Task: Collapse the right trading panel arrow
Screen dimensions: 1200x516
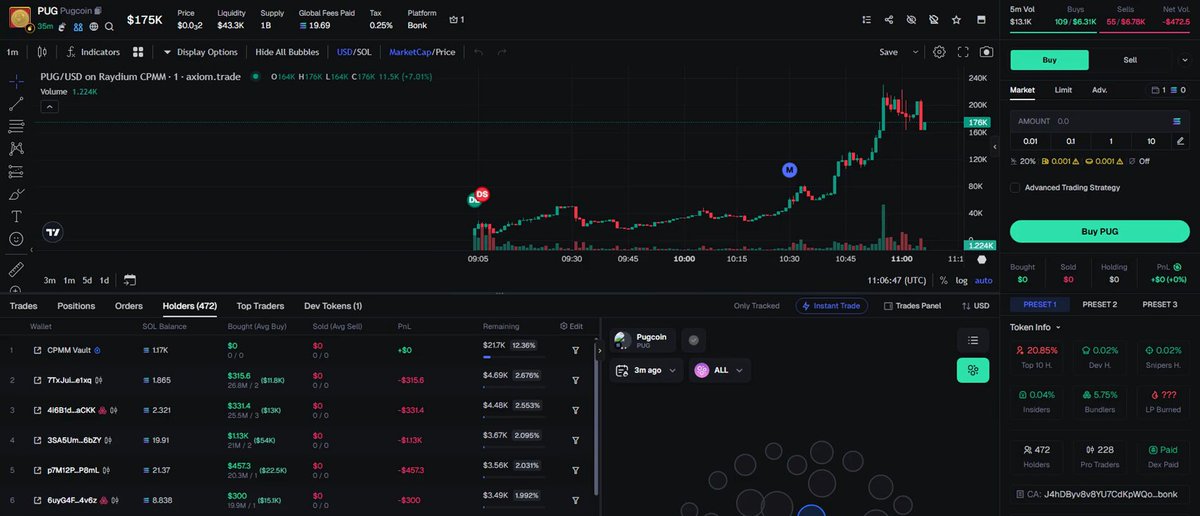Action: 995,147
